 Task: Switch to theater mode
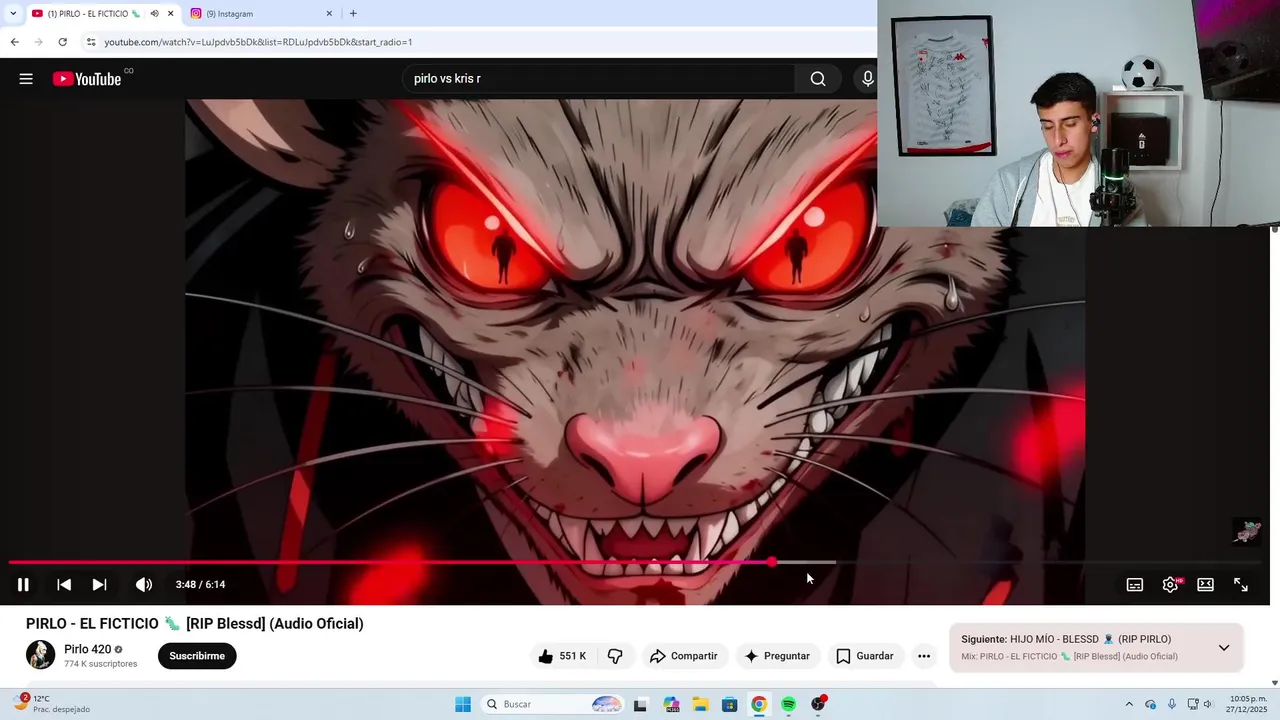coord(1205,585)
